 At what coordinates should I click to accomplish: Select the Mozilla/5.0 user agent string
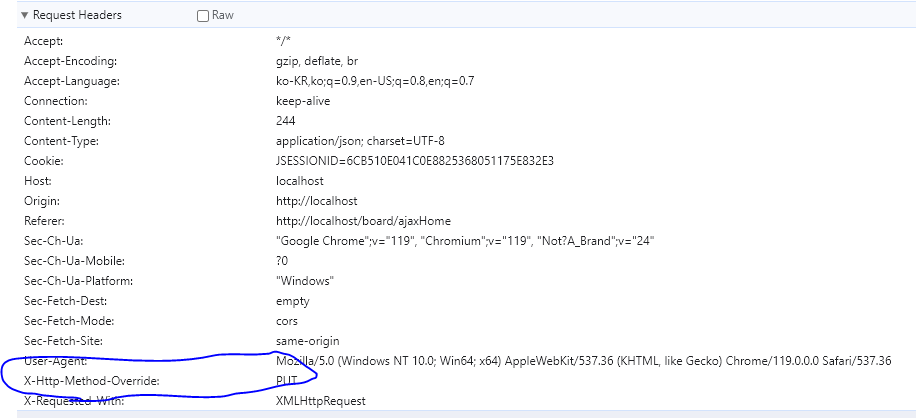[584, 361]
